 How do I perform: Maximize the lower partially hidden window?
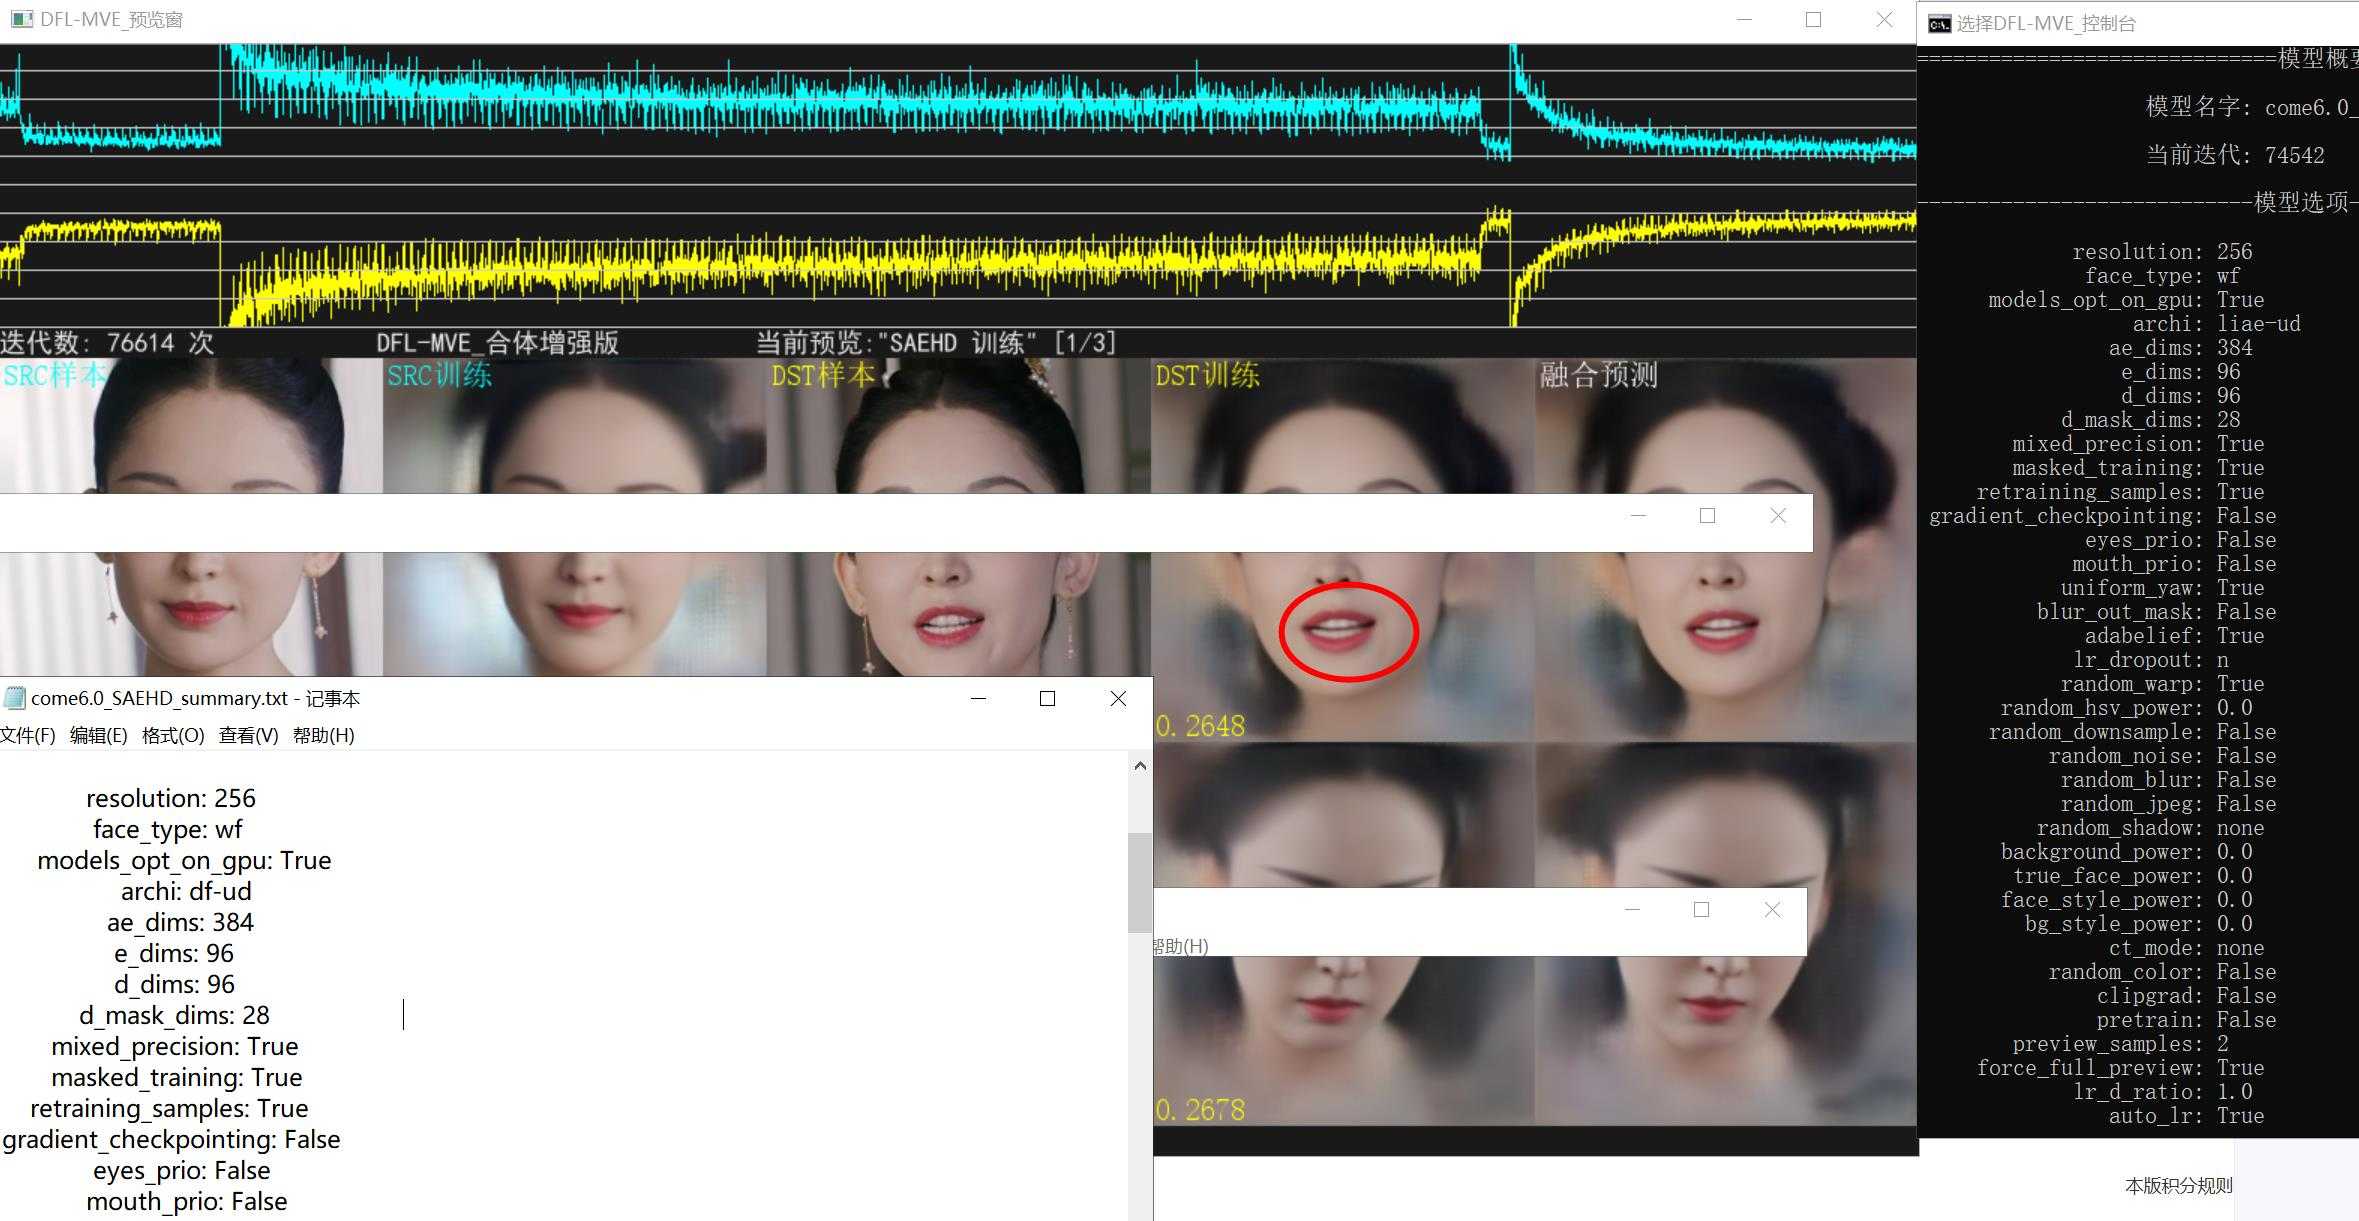(x=1701, y=910)
